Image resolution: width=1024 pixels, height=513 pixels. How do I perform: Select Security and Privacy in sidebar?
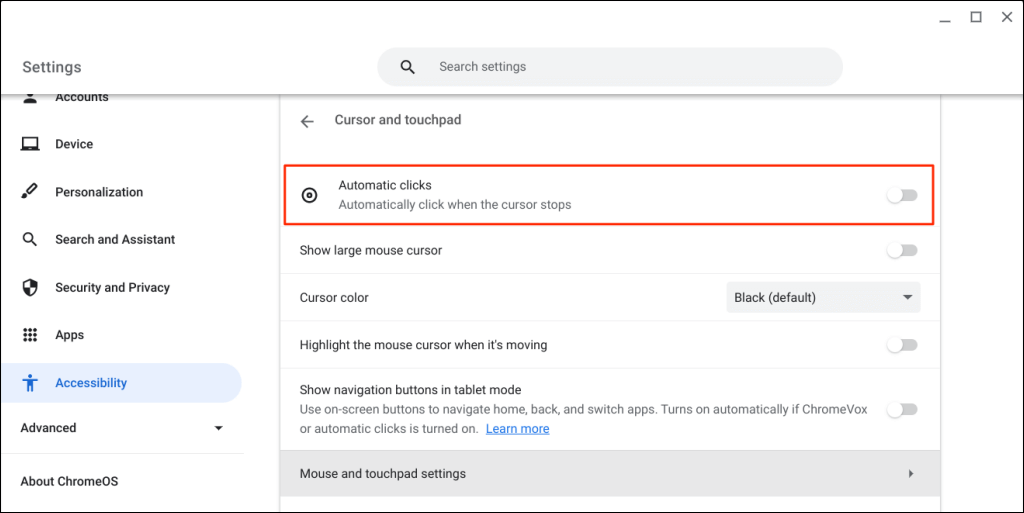112,288
